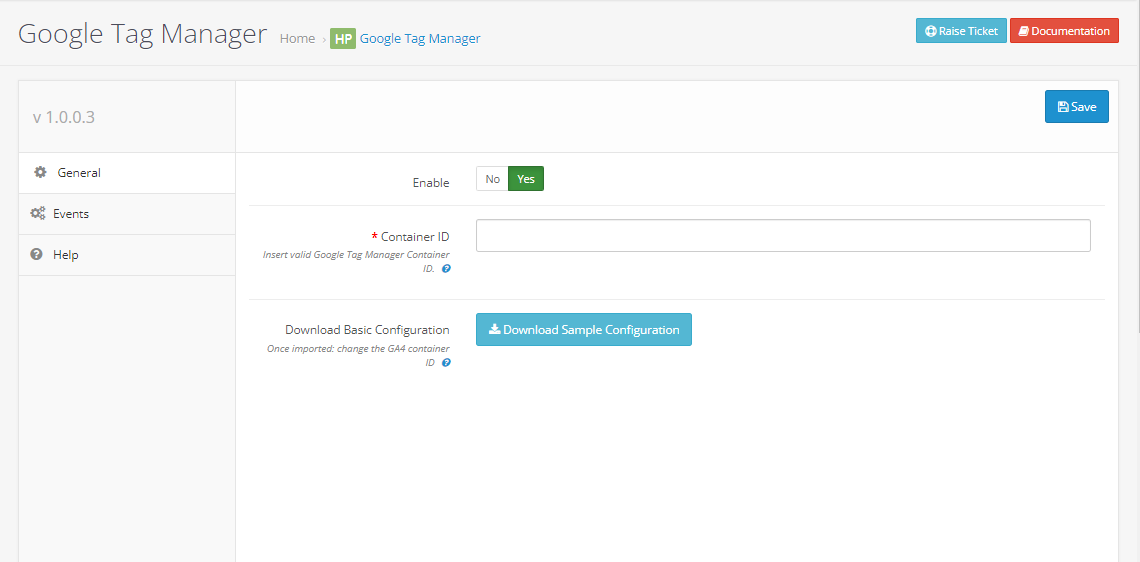Click the lifebuoy icon on Raise Ticket
This screenshot has width=1140, height=562.
(x=930, y=31)
